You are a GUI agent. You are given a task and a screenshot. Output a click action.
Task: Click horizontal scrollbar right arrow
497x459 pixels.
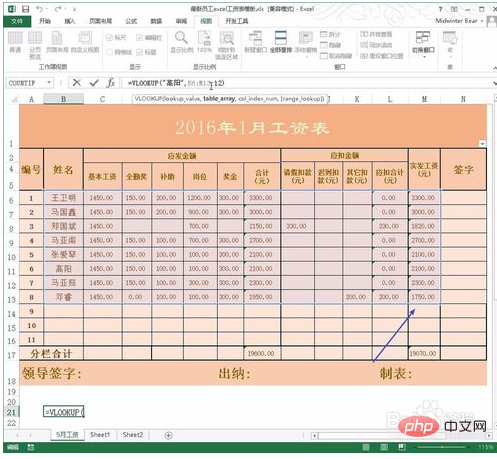(x=489, y=435)
